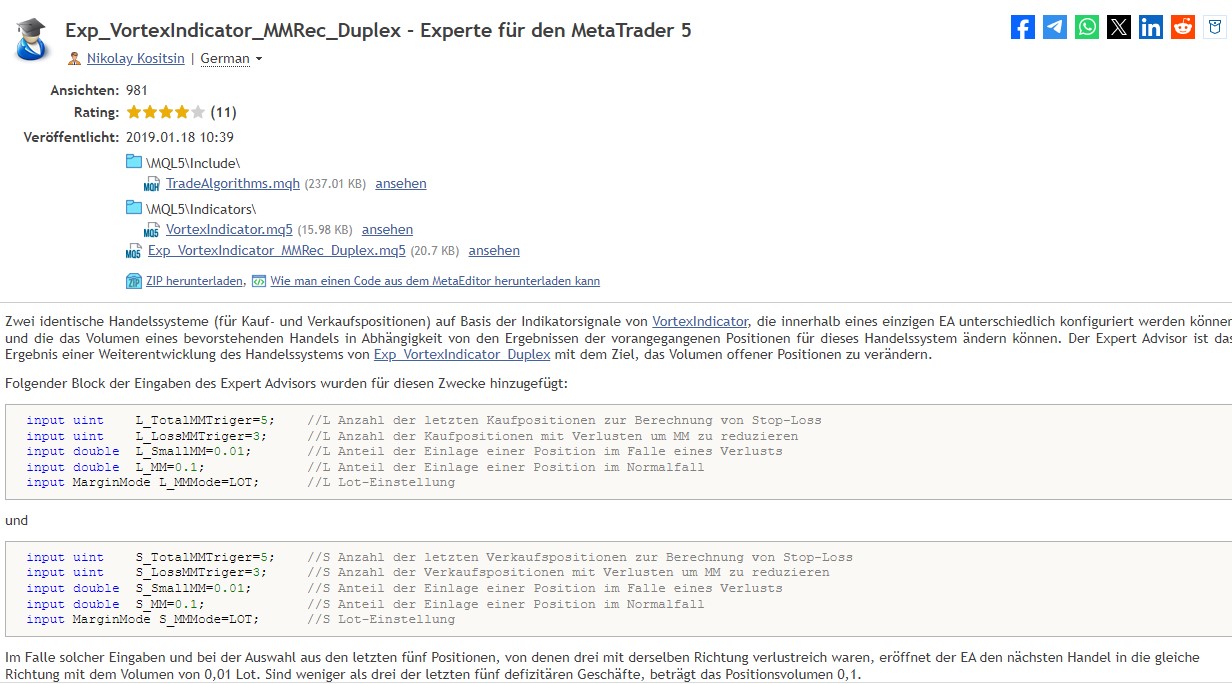Viewport: 1232px width, 684px height.
Task: Click the (15.98 KB) file size text
Action: [x=325, y=230]
